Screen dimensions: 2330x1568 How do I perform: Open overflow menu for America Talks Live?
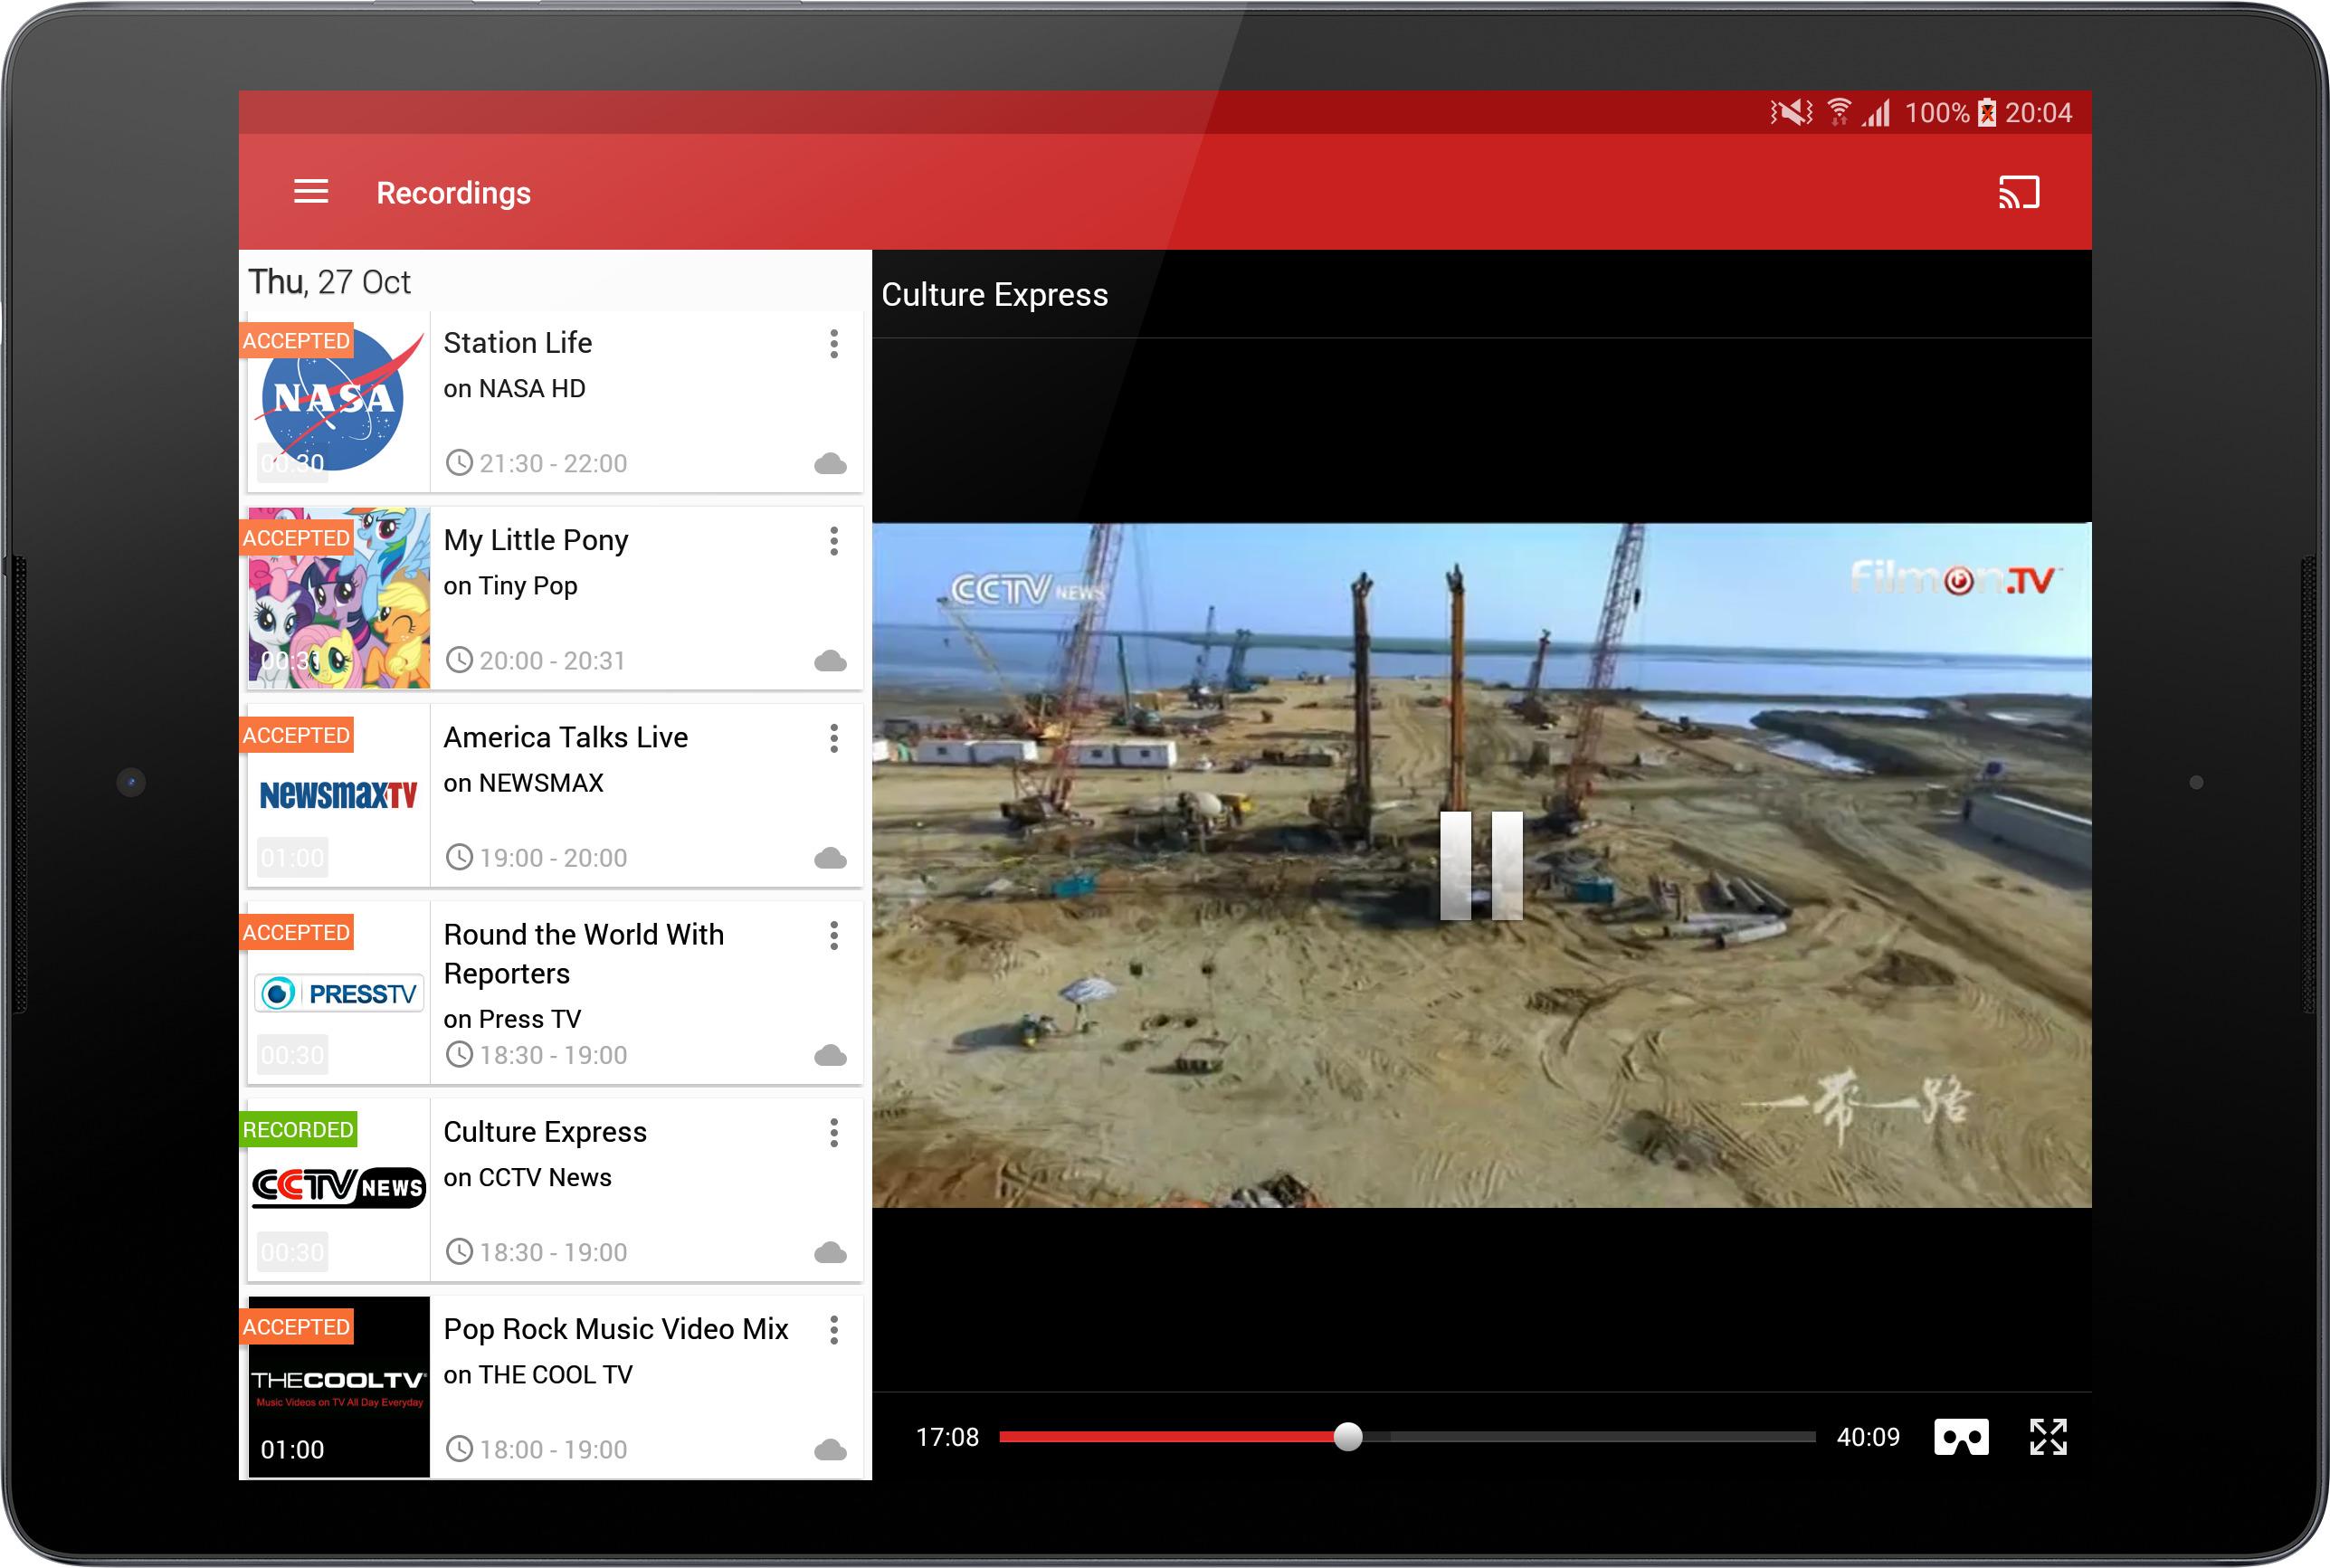tap(833, 738)
